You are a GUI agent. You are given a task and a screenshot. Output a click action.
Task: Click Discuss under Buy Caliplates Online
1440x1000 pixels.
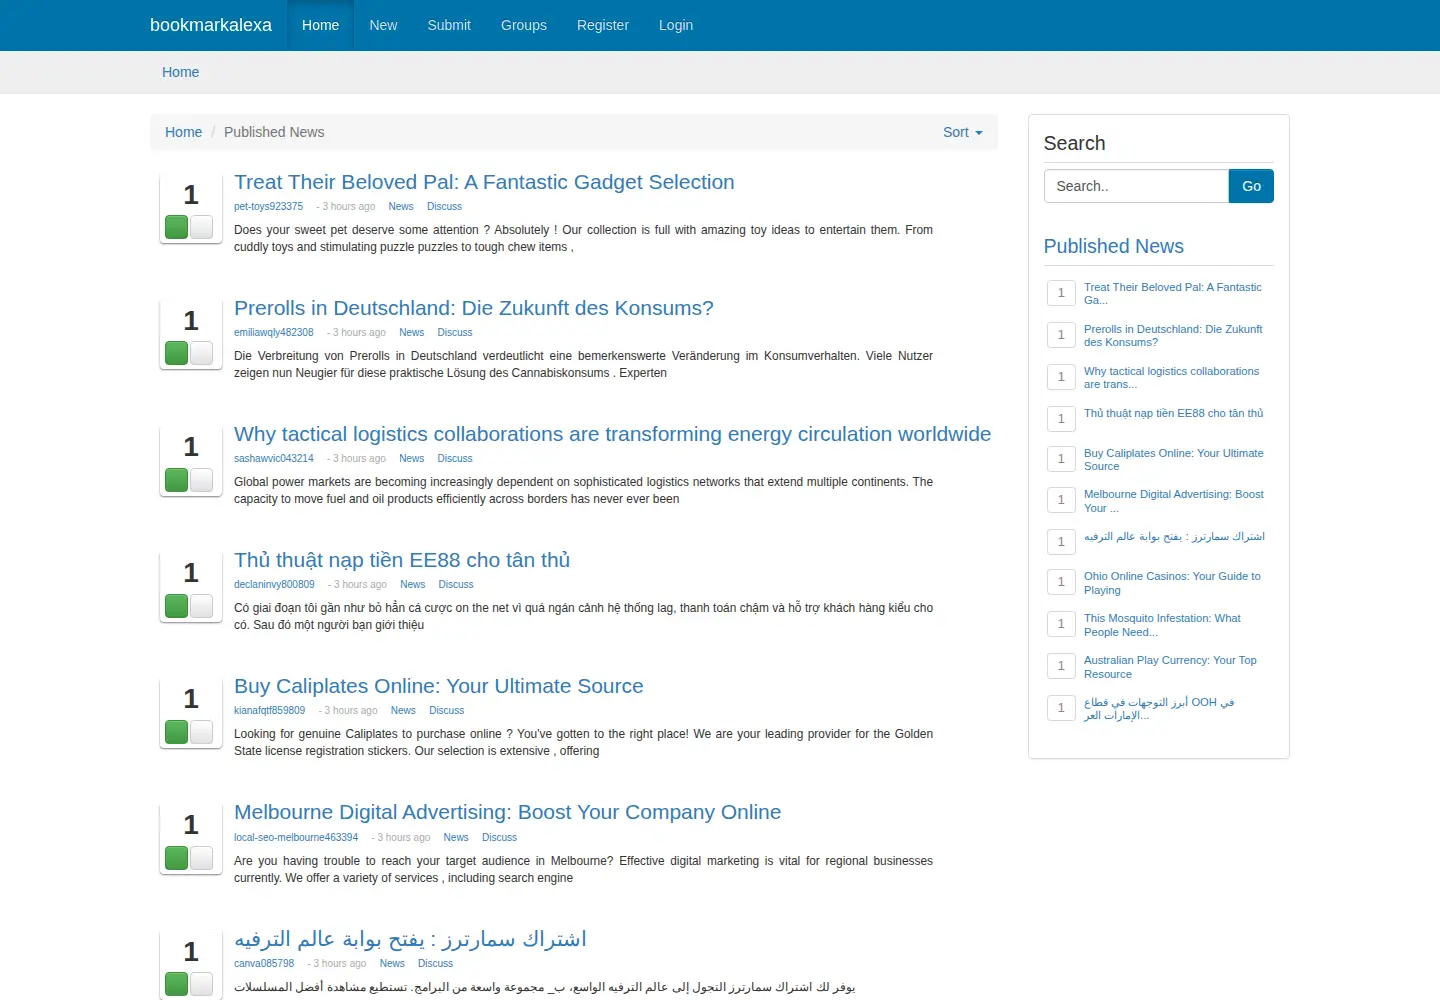point(446,710)
